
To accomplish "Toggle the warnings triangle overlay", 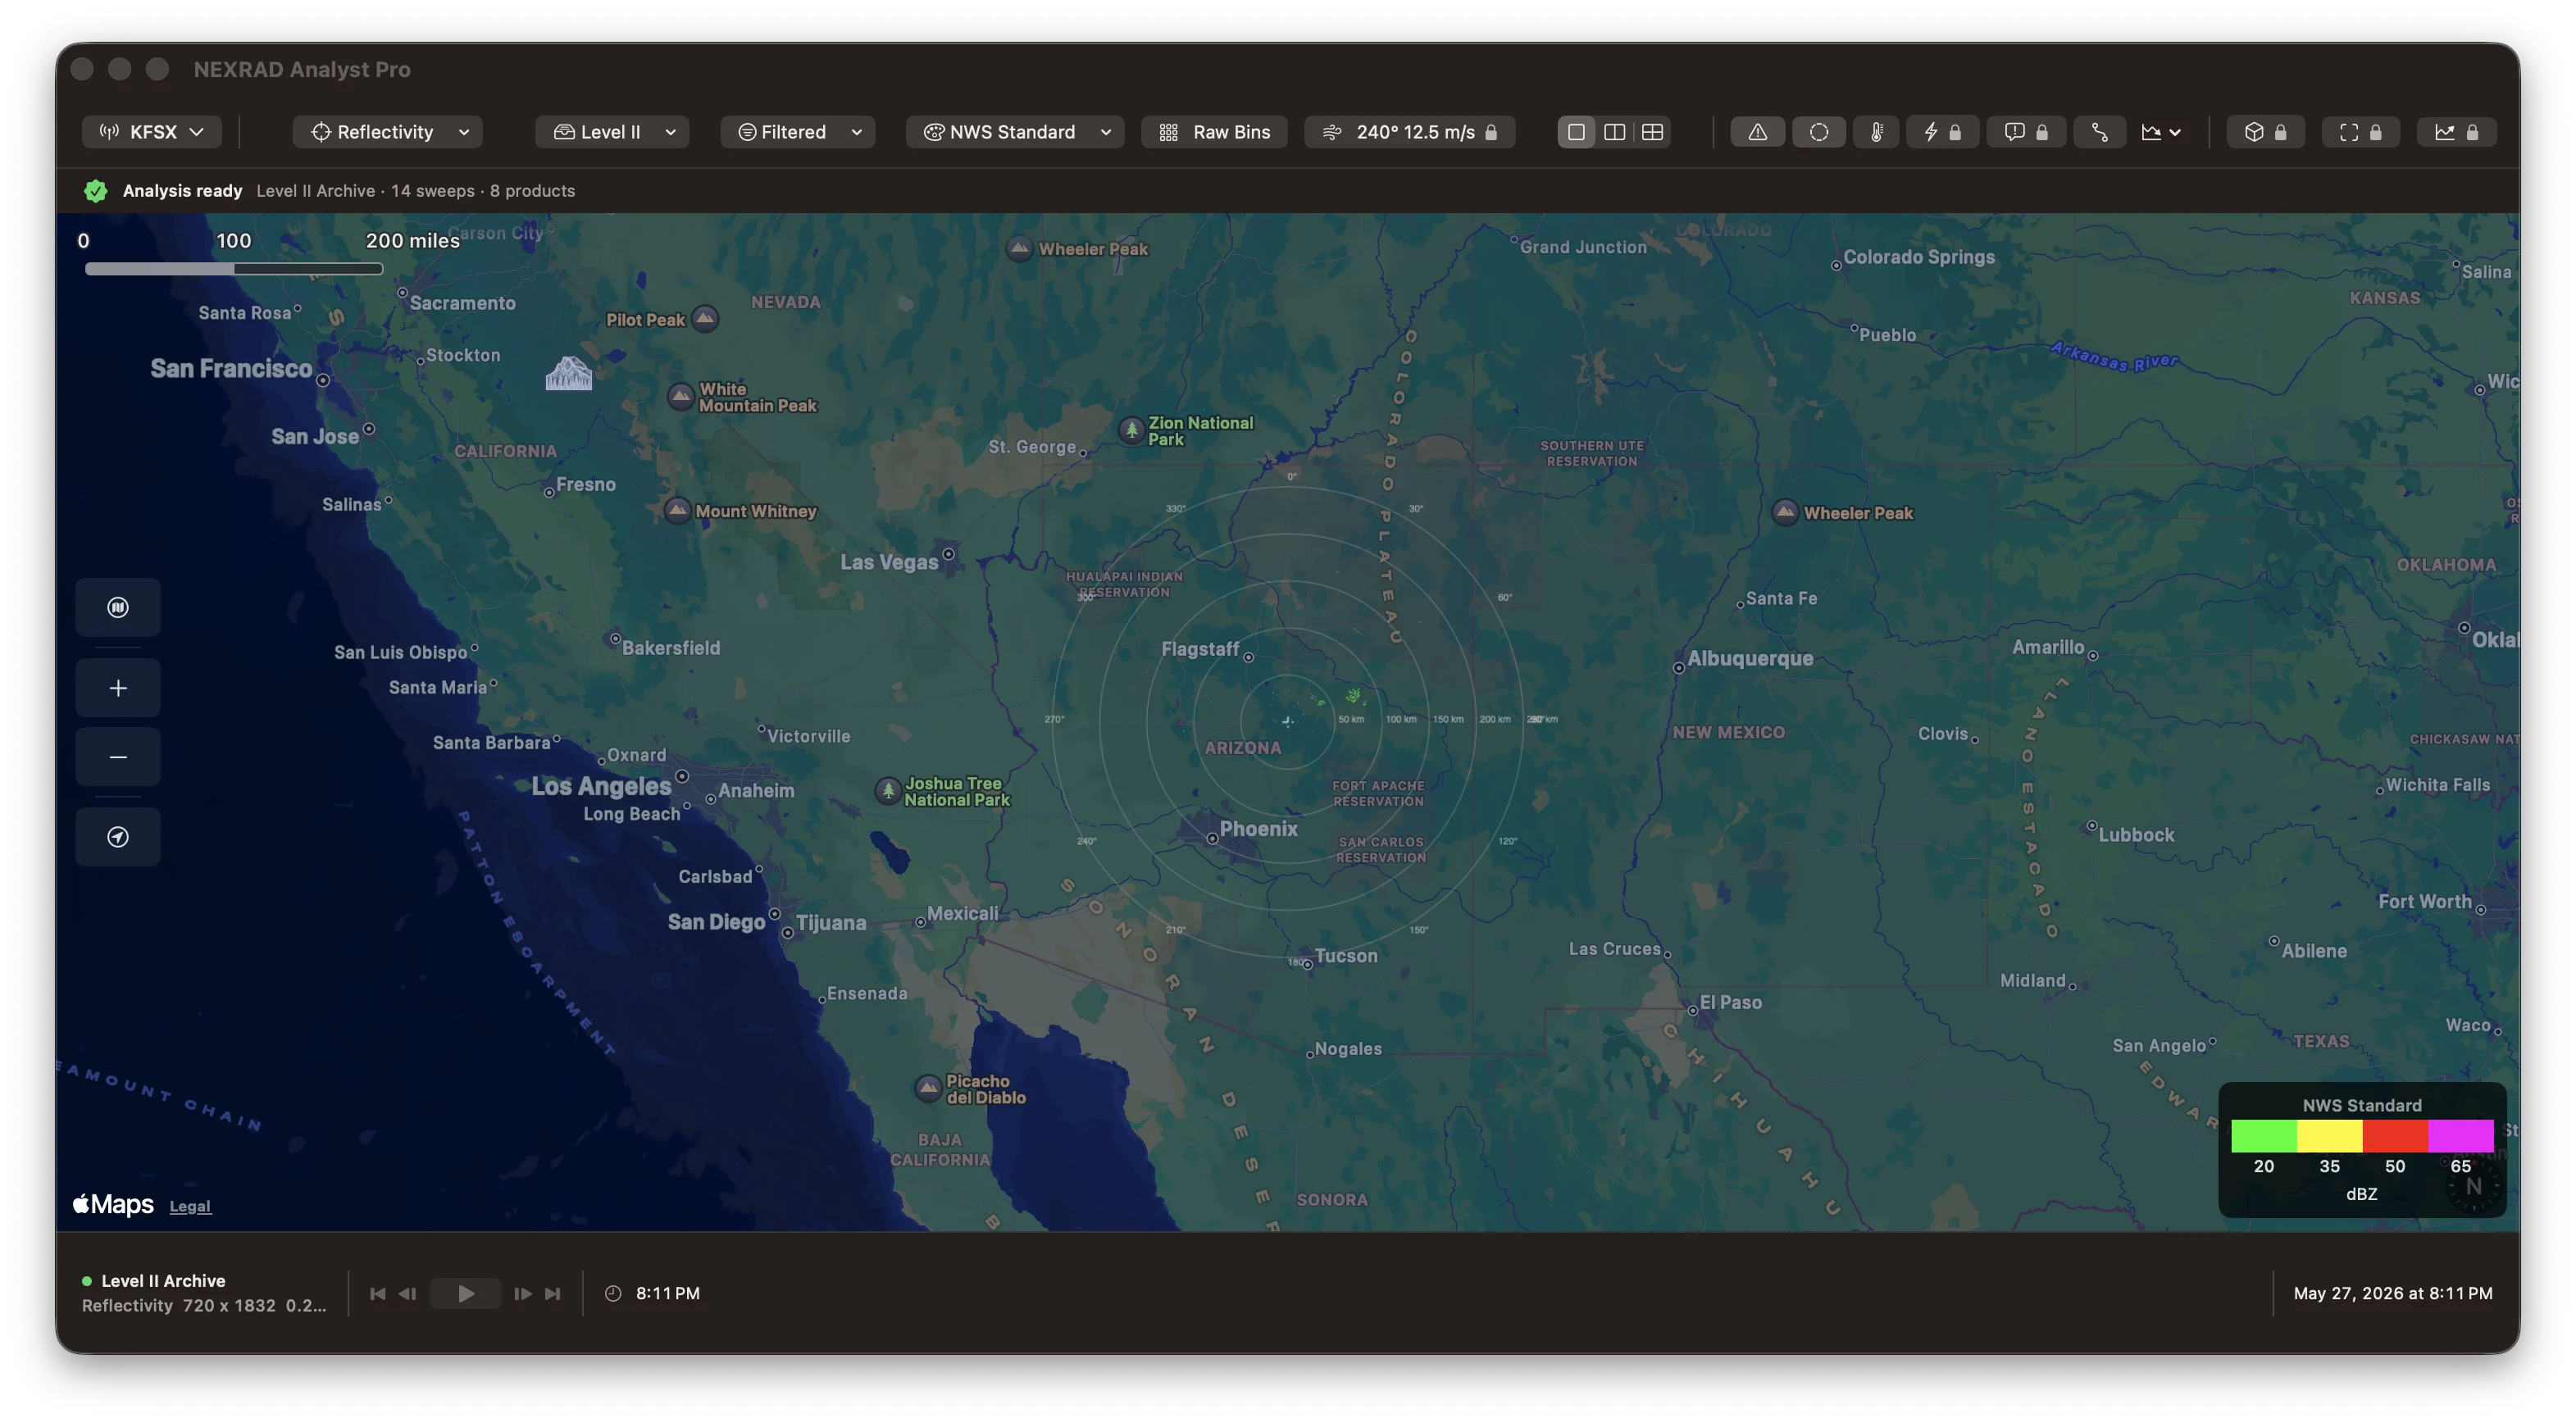I will pyautogui.click(x=1757, y=132).
